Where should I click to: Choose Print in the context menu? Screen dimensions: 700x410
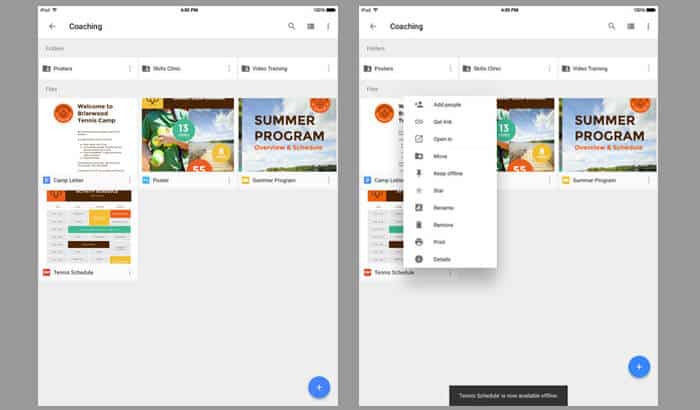(x=450, y=242)
